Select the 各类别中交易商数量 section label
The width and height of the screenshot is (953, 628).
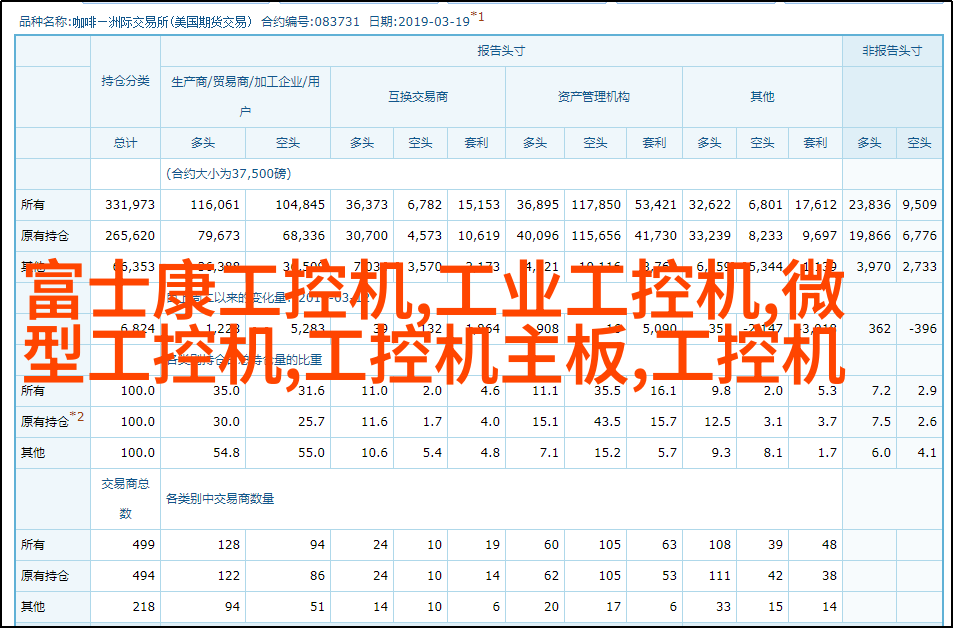220,499
